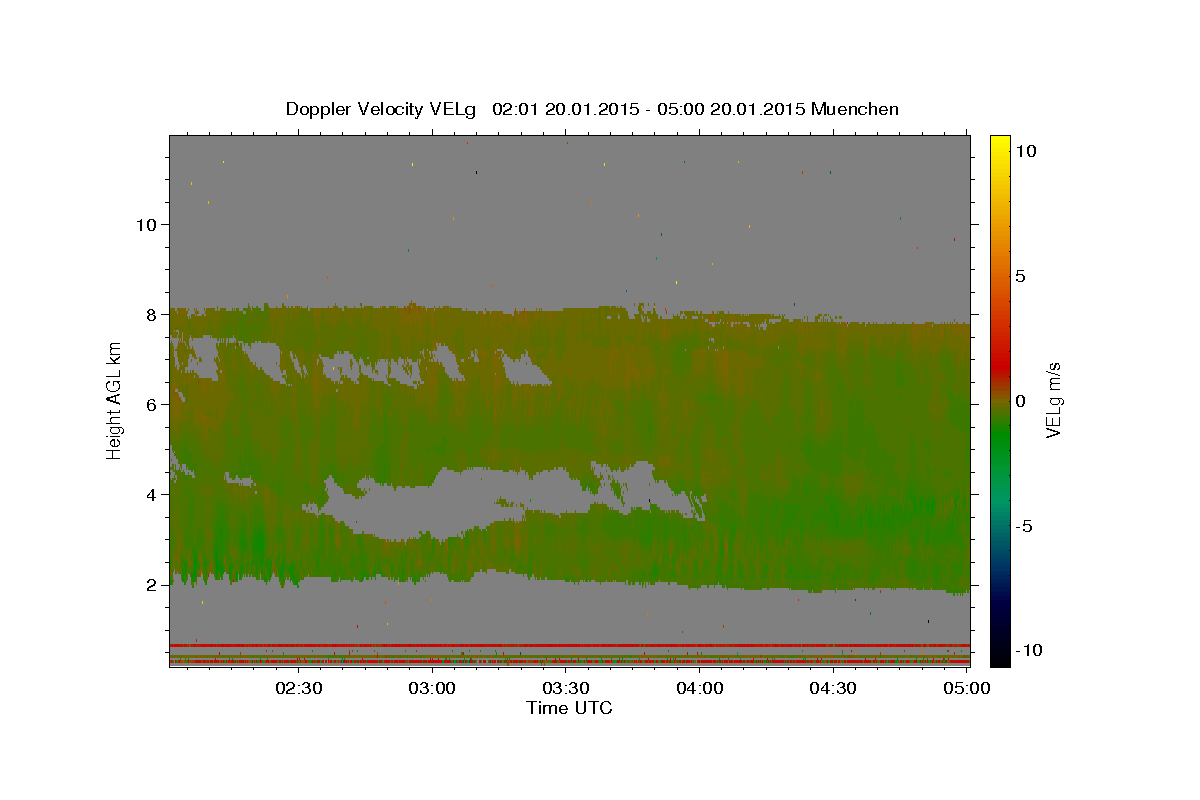This screenshot has width=1200, height=800.
Task: Click the plot title "Doppler Velocity VELg"
Action: pyautogui.click(x=382, y=109)
